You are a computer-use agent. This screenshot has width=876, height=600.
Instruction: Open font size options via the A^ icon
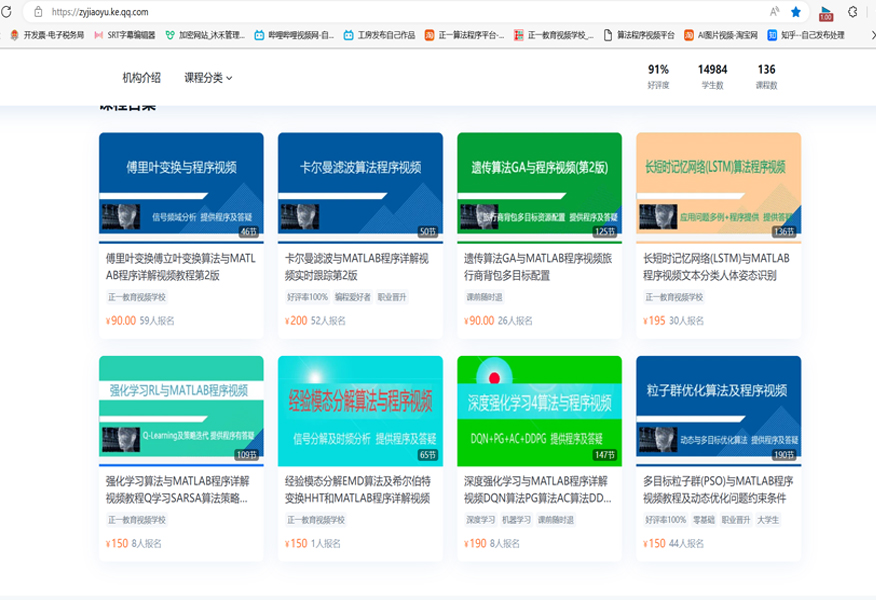pyautogui.click(x=776, y=12)
